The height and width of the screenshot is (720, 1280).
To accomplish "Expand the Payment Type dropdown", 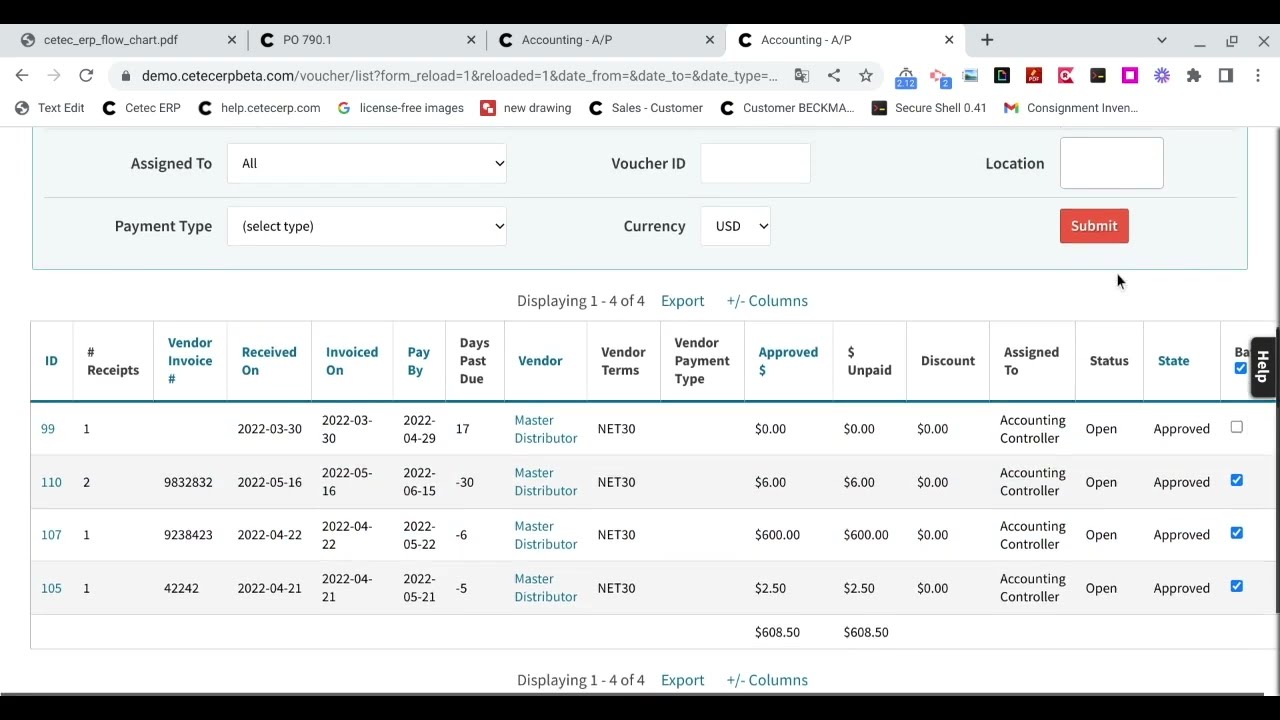I will pos(366,226).
